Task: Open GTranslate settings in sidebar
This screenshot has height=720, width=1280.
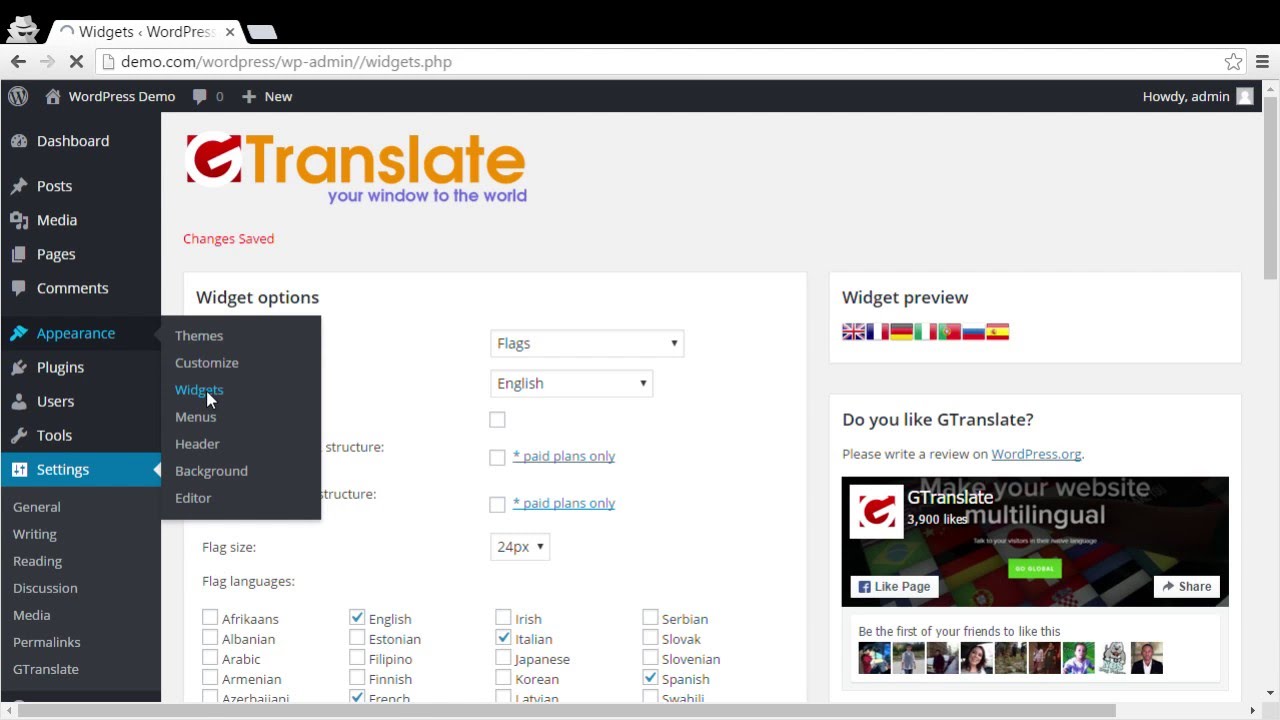Action: pyautogui.click(x=46, y=669)
